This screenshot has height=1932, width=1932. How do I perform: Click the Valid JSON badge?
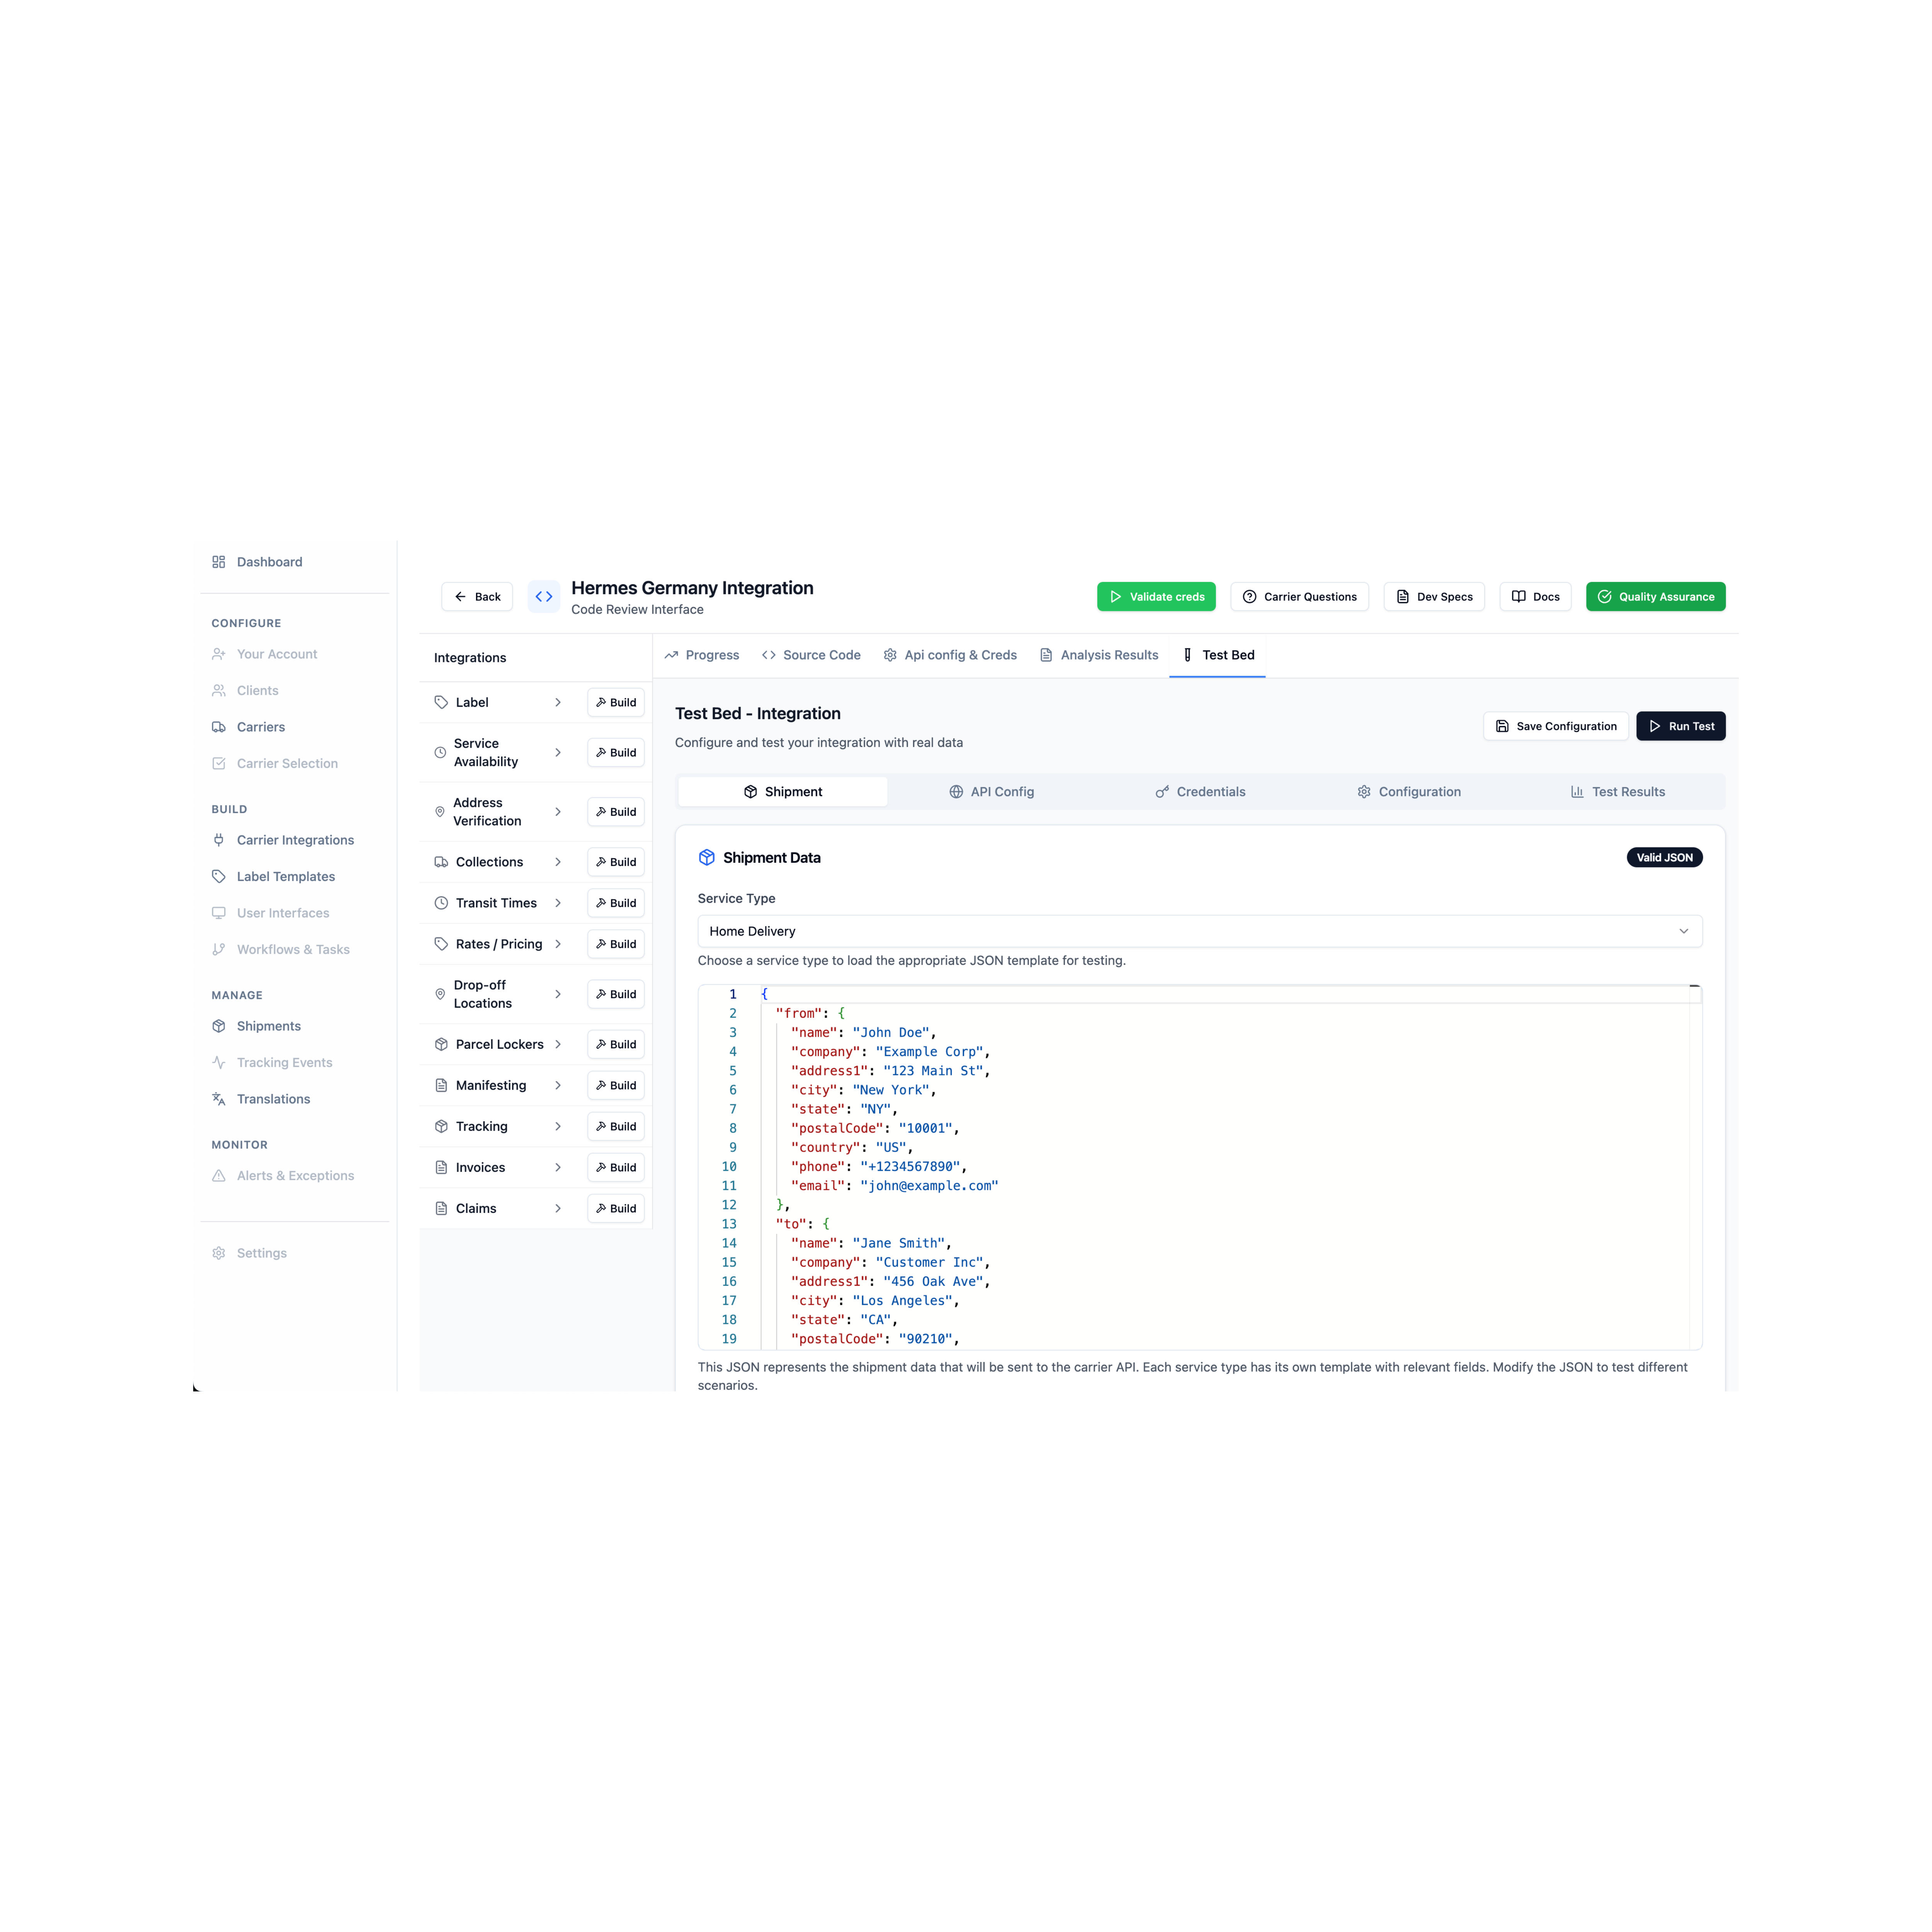[x=1665, y=858]
